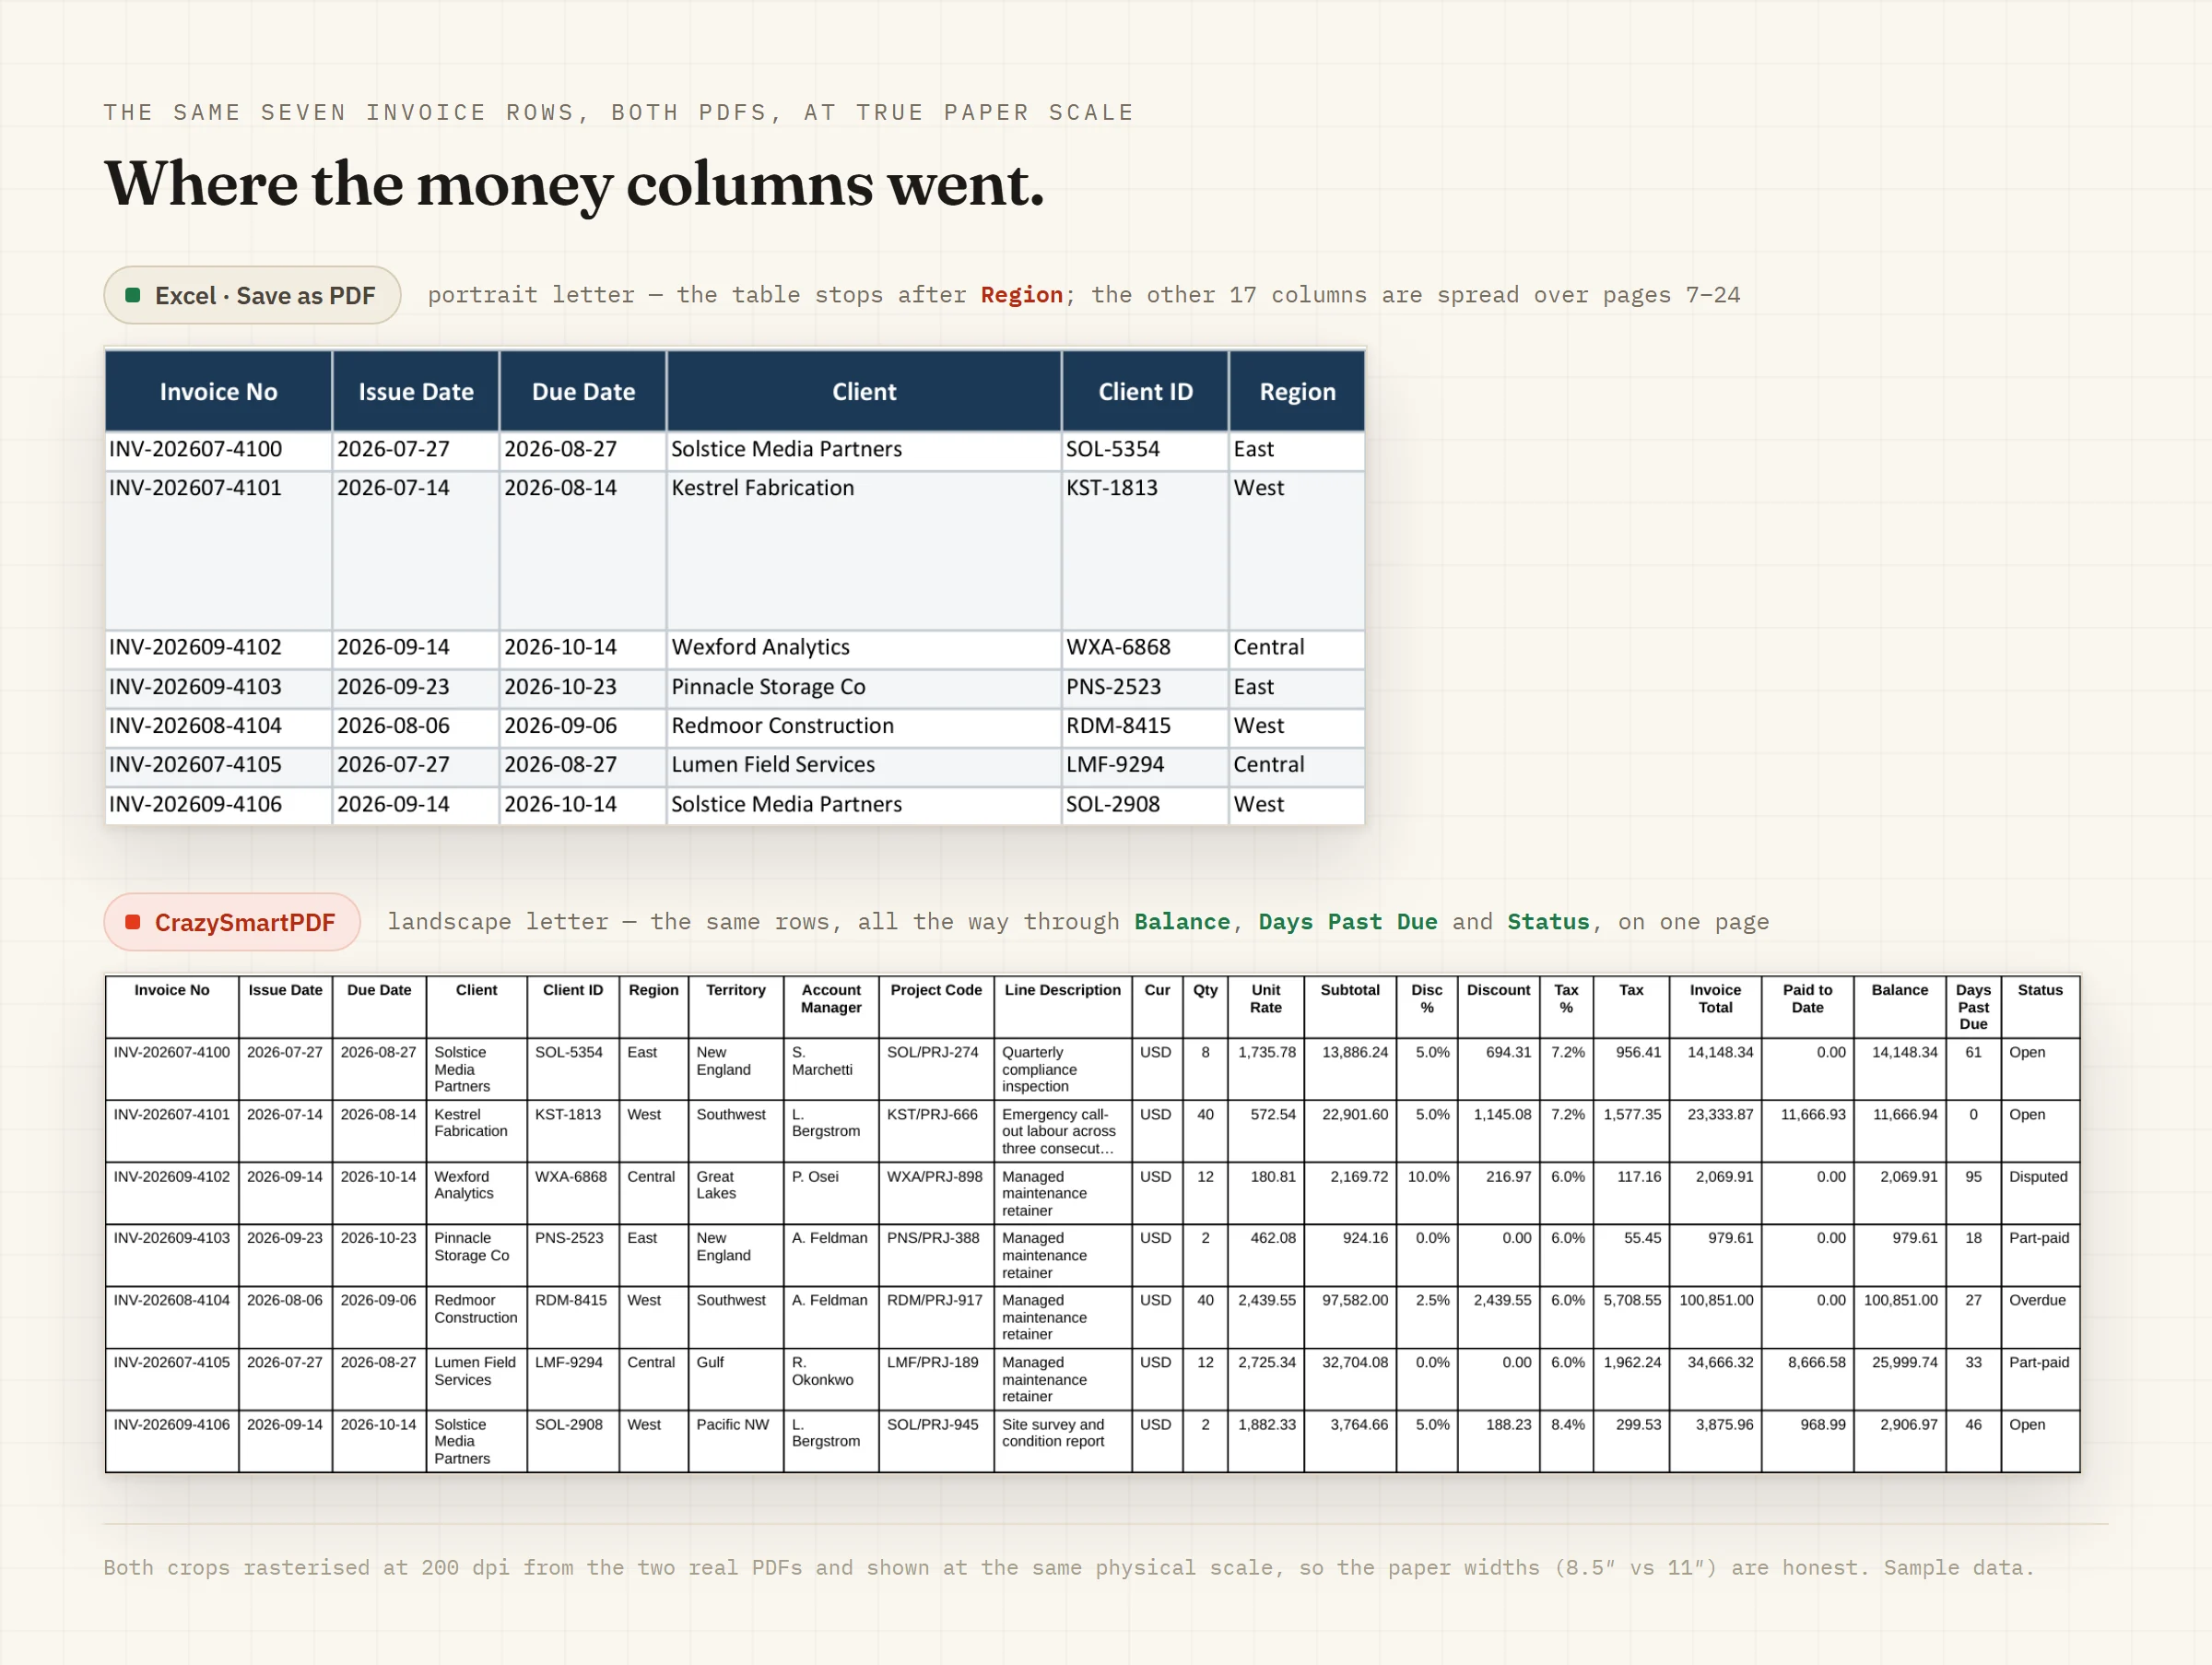Click the red square in CrazySmartPDF pill
The height and width of the screenshot is (1665, 2212).
(132, 922)
